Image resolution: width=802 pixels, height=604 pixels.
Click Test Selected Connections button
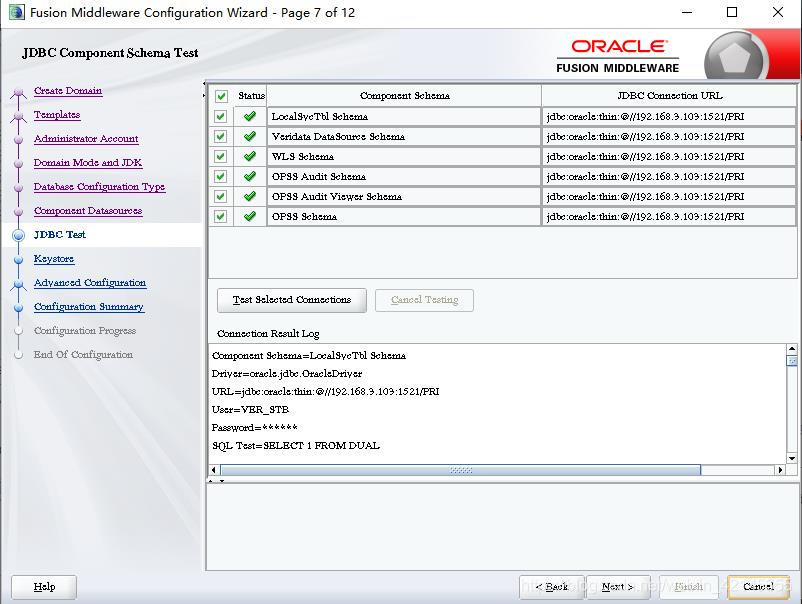click(292, 300)
